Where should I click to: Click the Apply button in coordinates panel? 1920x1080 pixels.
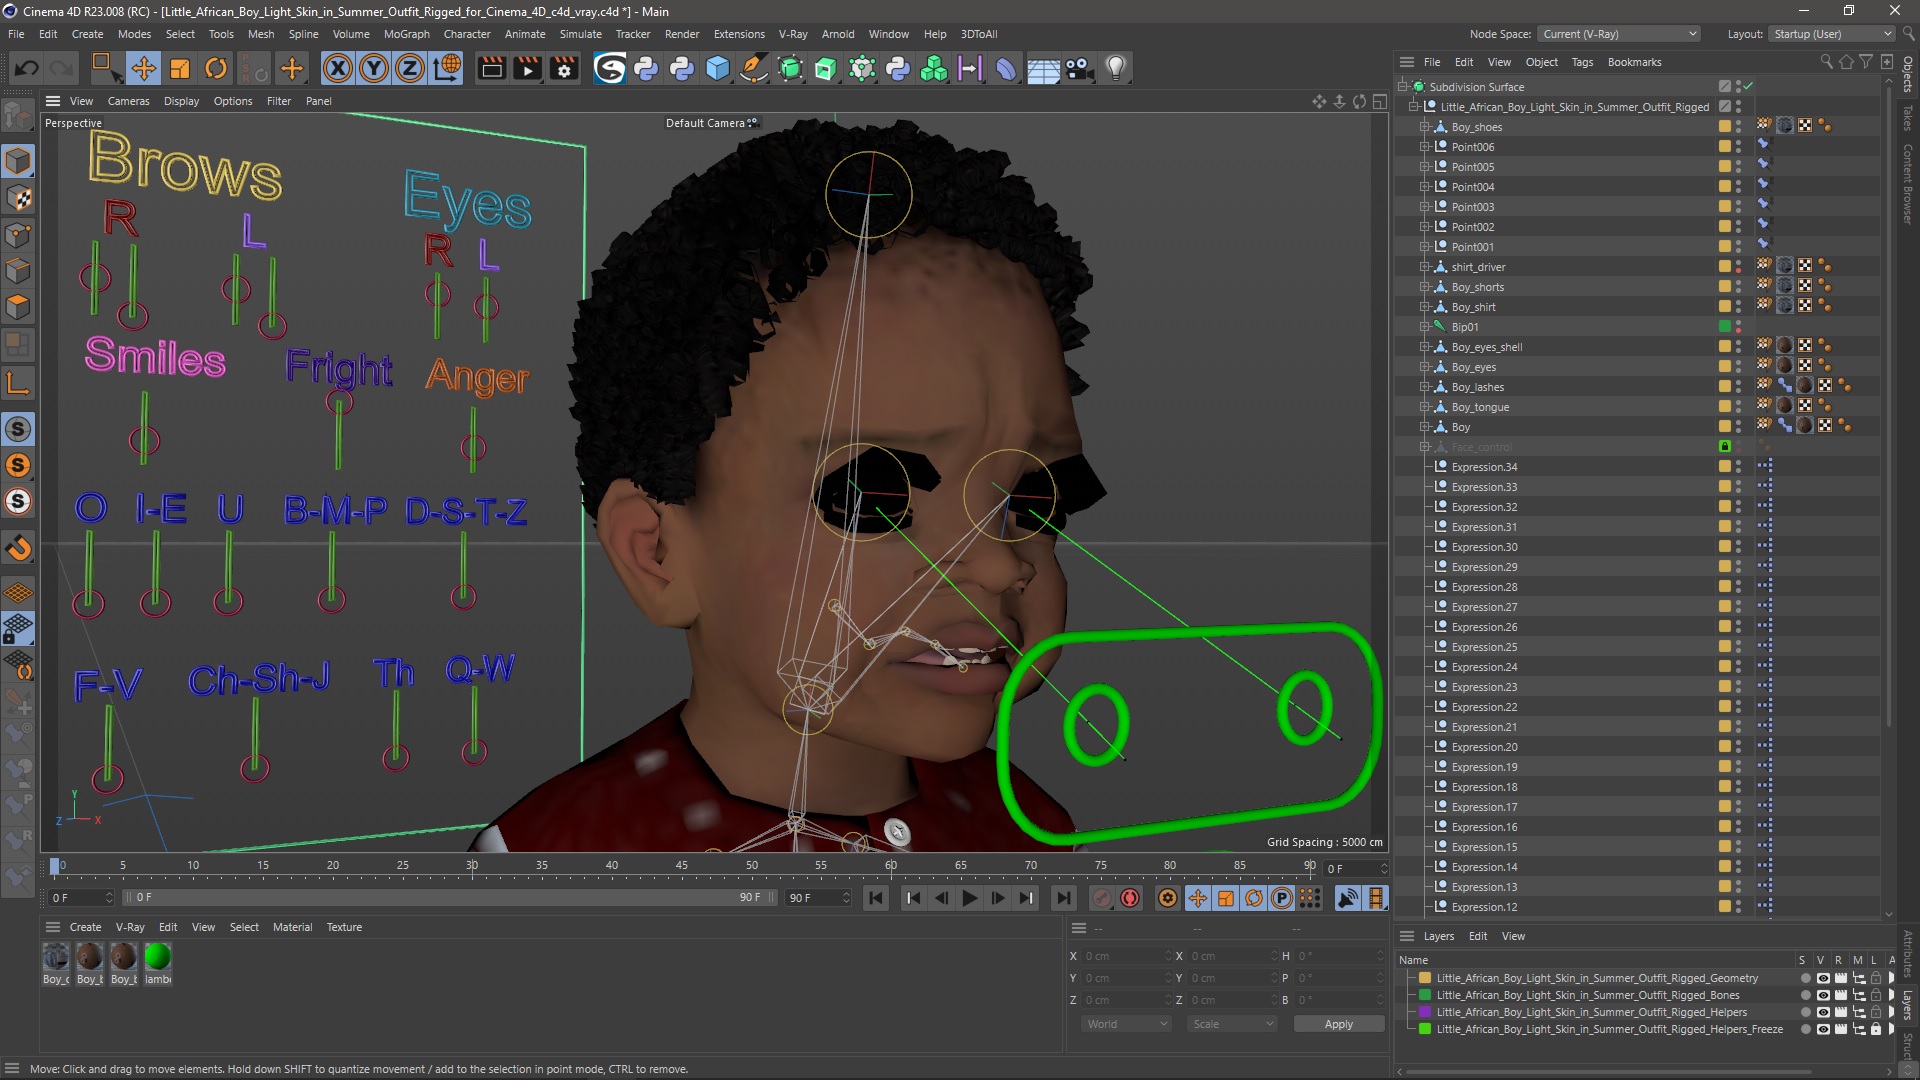pos(1338,1024)
